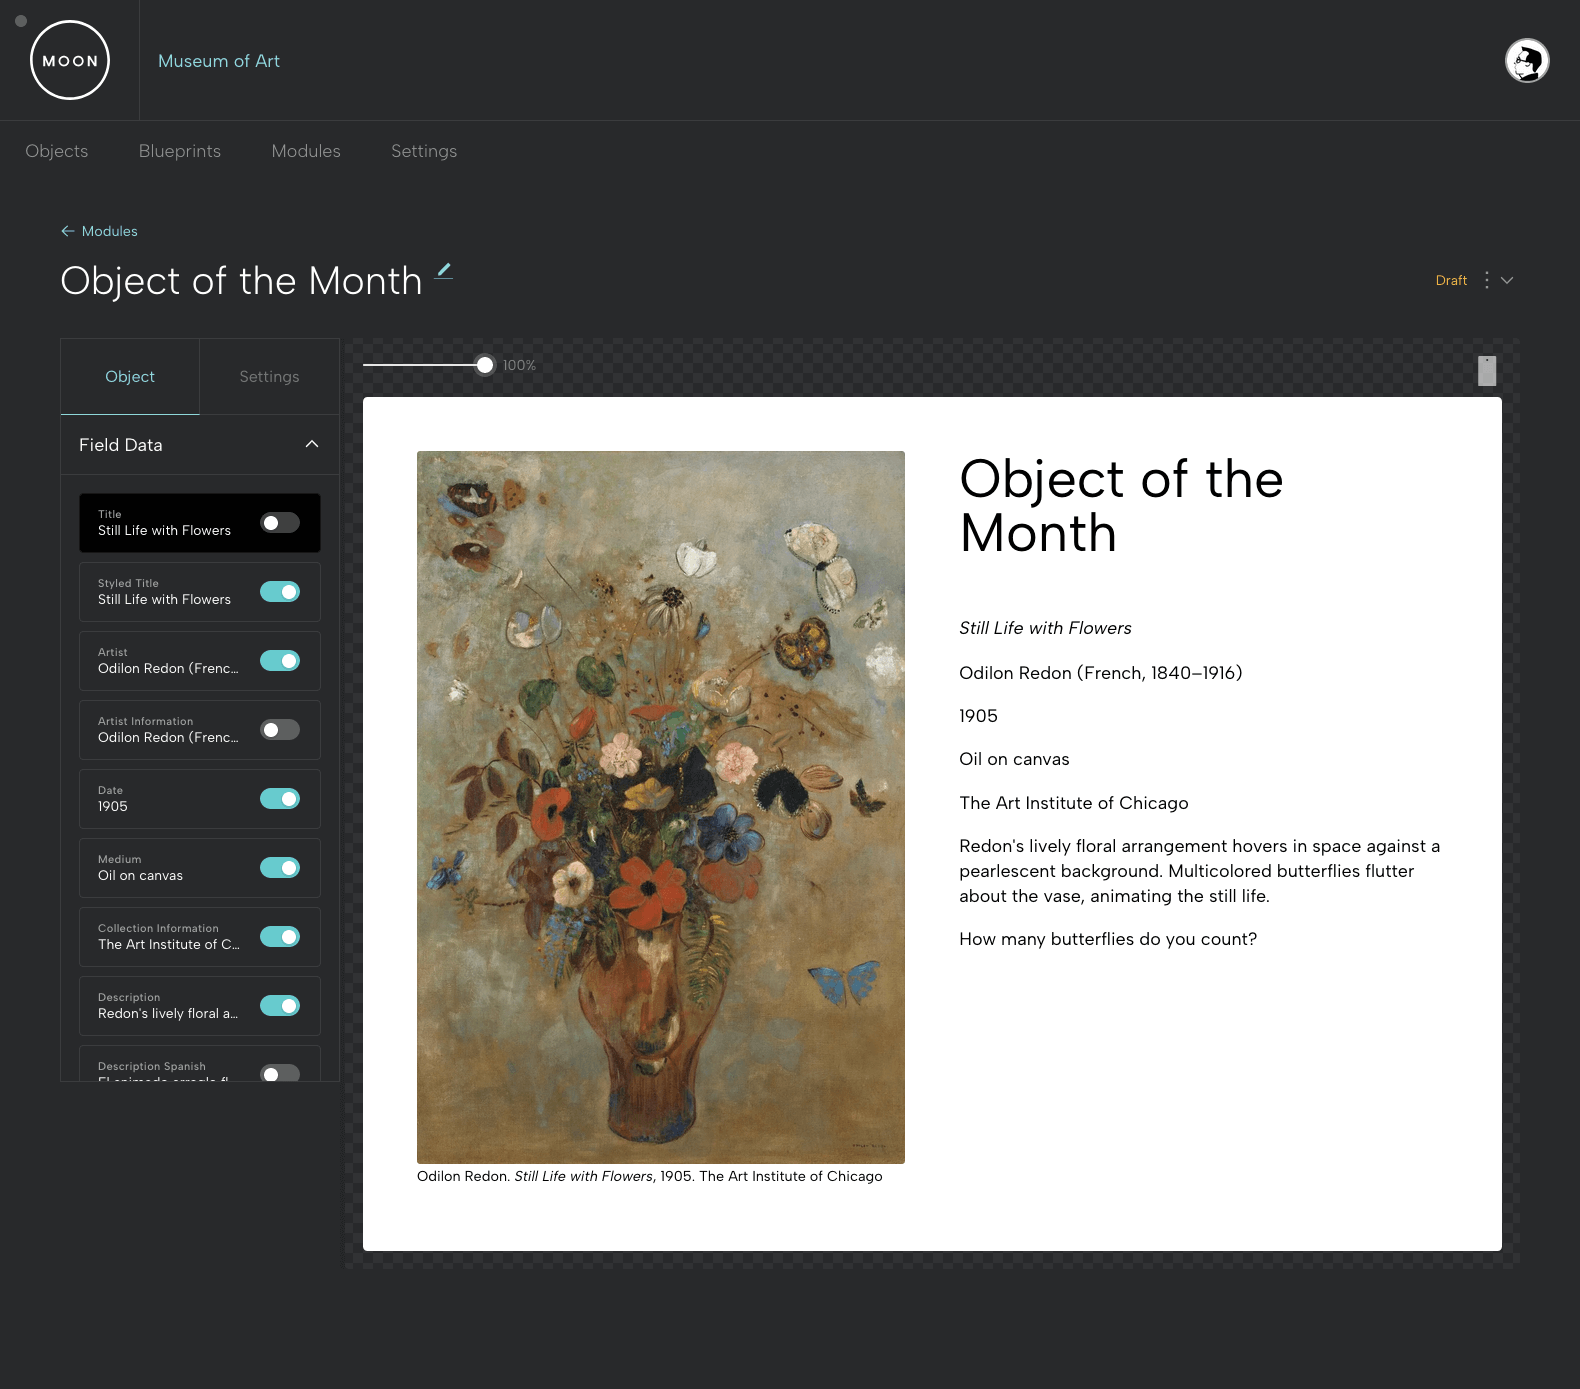Click the preview heading Object of the Month

coord(1121,505)
